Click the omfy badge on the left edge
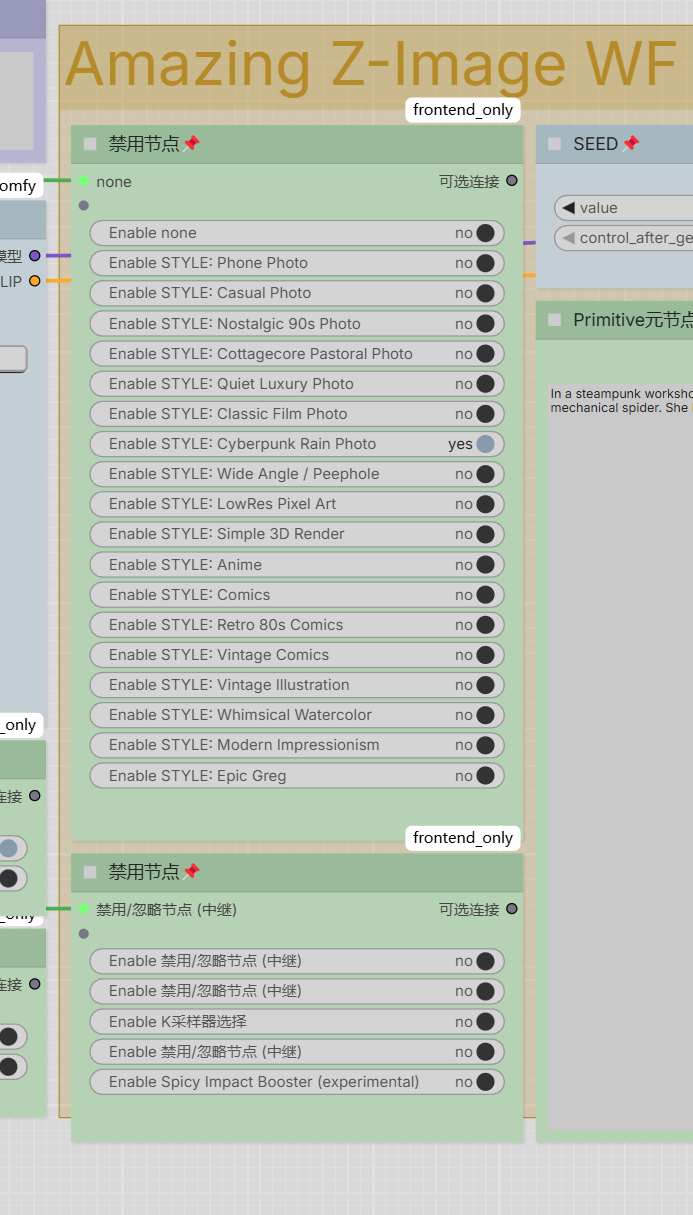 [x=20, y=185]
